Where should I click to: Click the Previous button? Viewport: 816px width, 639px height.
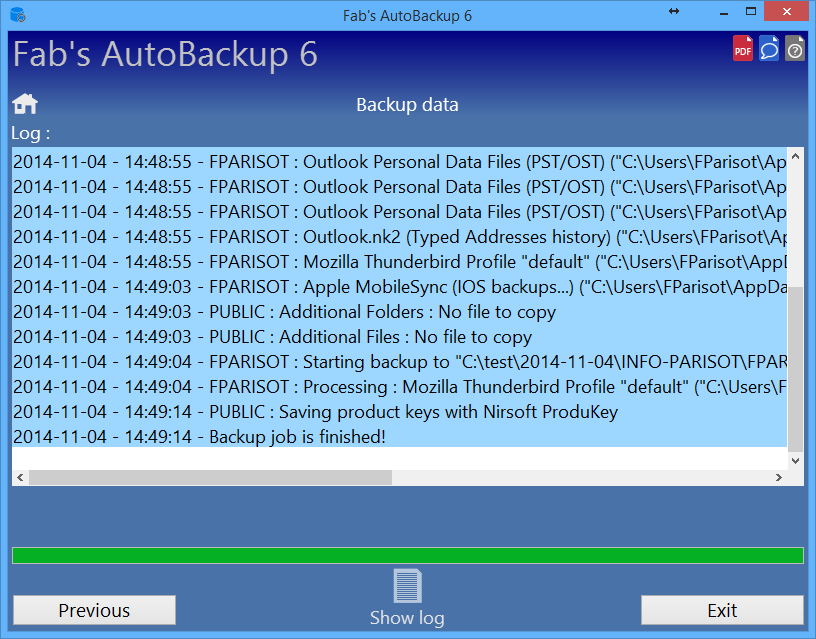point(94,610)
